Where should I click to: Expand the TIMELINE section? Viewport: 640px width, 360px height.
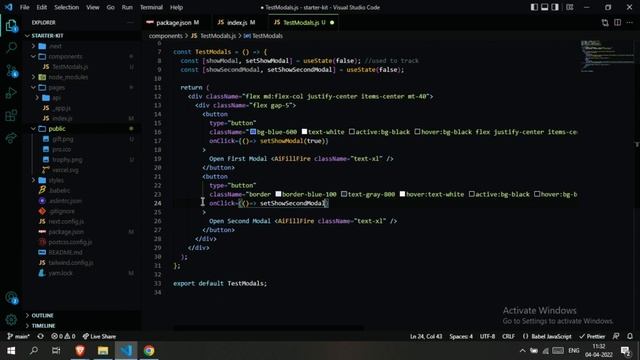tap(43, 326)
